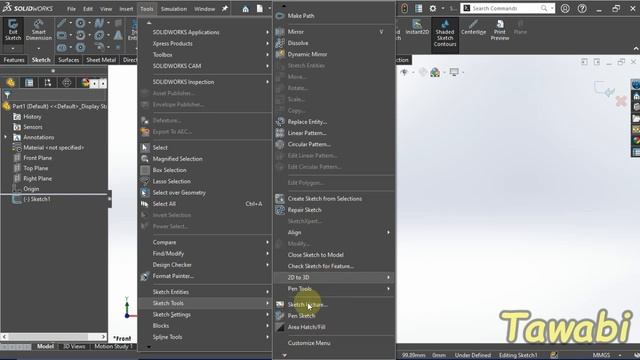Viewport: 640px width, 360px height.
Task: Click the traffic light rebuild icon
Action: (x=404, y=8)
